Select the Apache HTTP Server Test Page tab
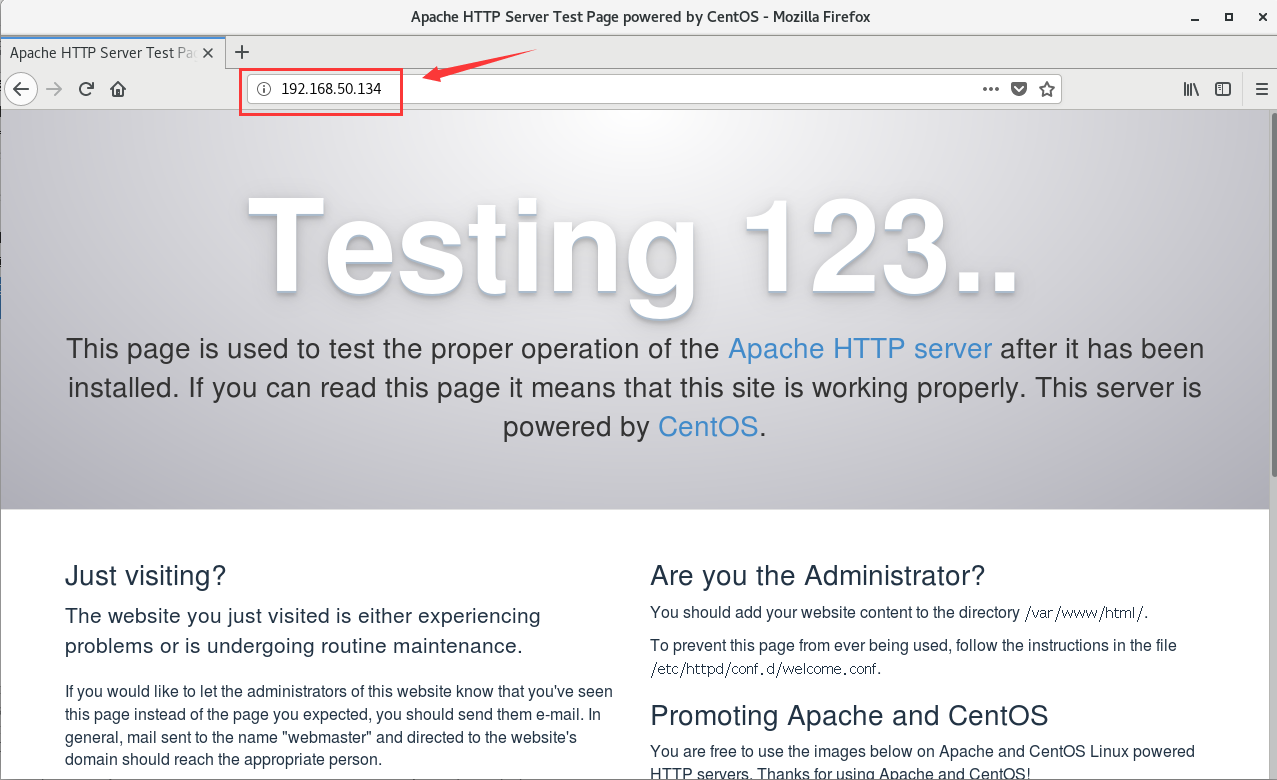This screenshot has width=1277, height=780. click(114, 52)
